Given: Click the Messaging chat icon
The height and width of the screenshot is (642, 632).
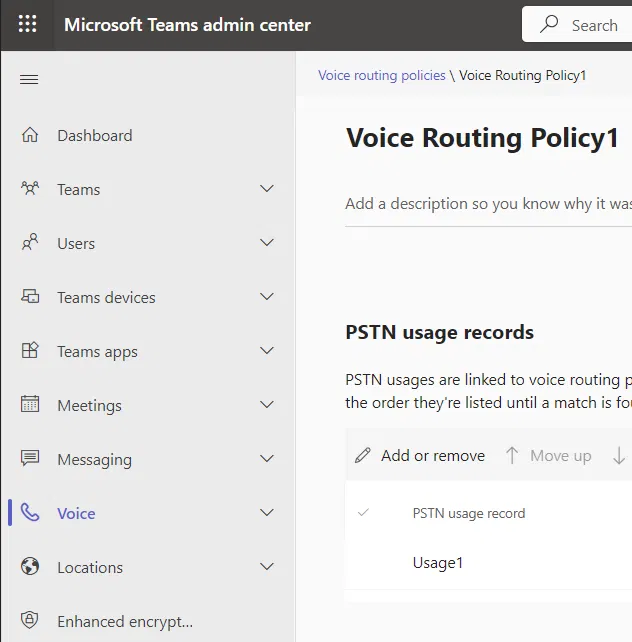Looking at the screenshot, I should point(30,458).
